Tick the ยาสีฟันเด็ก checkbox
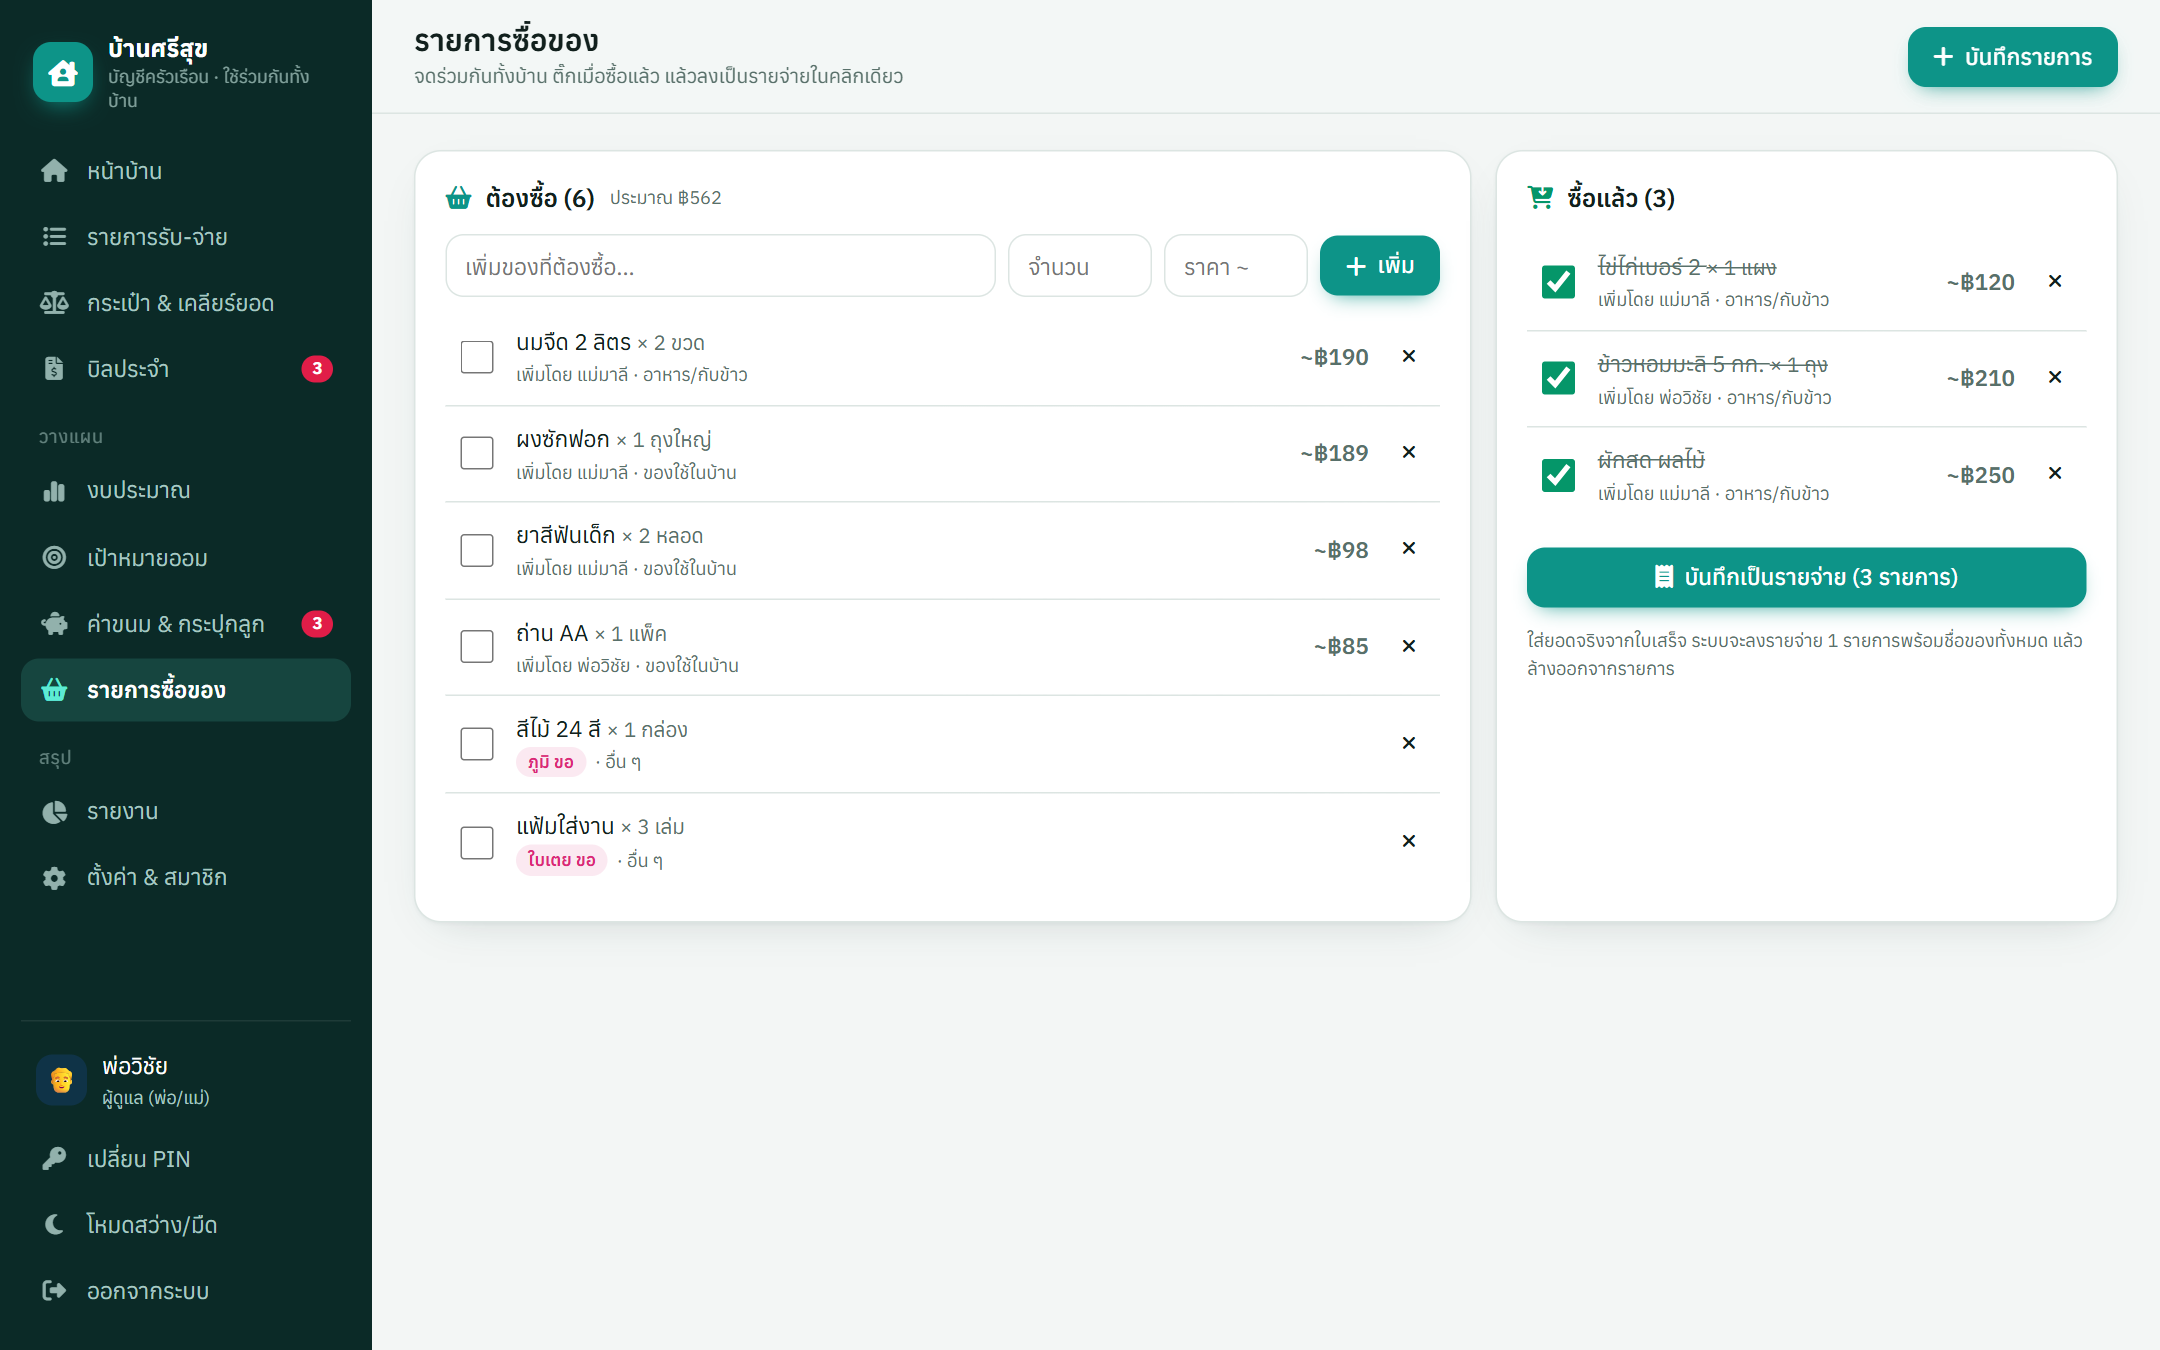This screenshot has width=2160, height=1350. pyautogui.click(x=477, y=550)
